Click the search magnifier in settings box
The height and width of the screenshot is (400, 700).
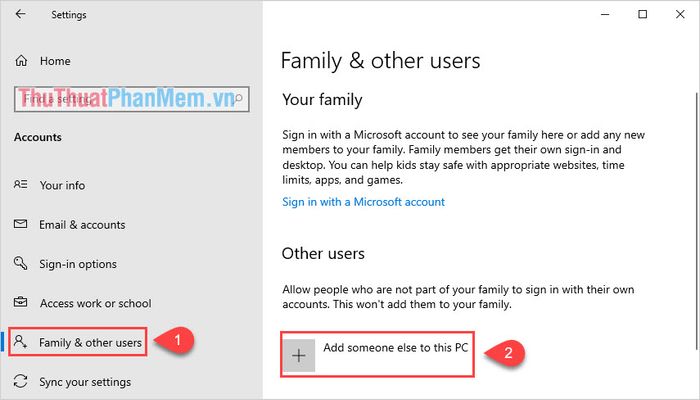tap(239, 98)
